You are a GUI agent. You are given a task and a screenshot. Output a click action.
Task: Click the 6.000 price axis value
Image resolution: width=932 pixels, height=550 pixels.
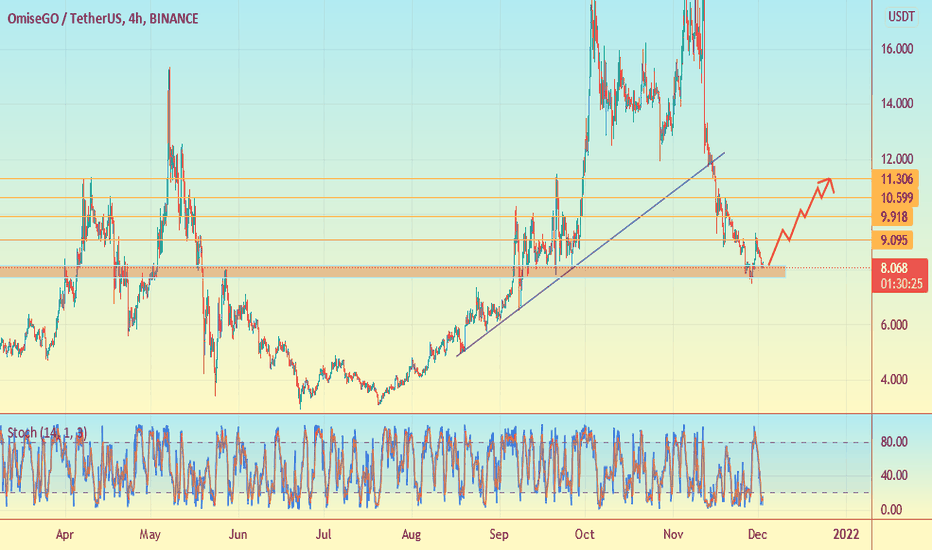click(894, 325)
